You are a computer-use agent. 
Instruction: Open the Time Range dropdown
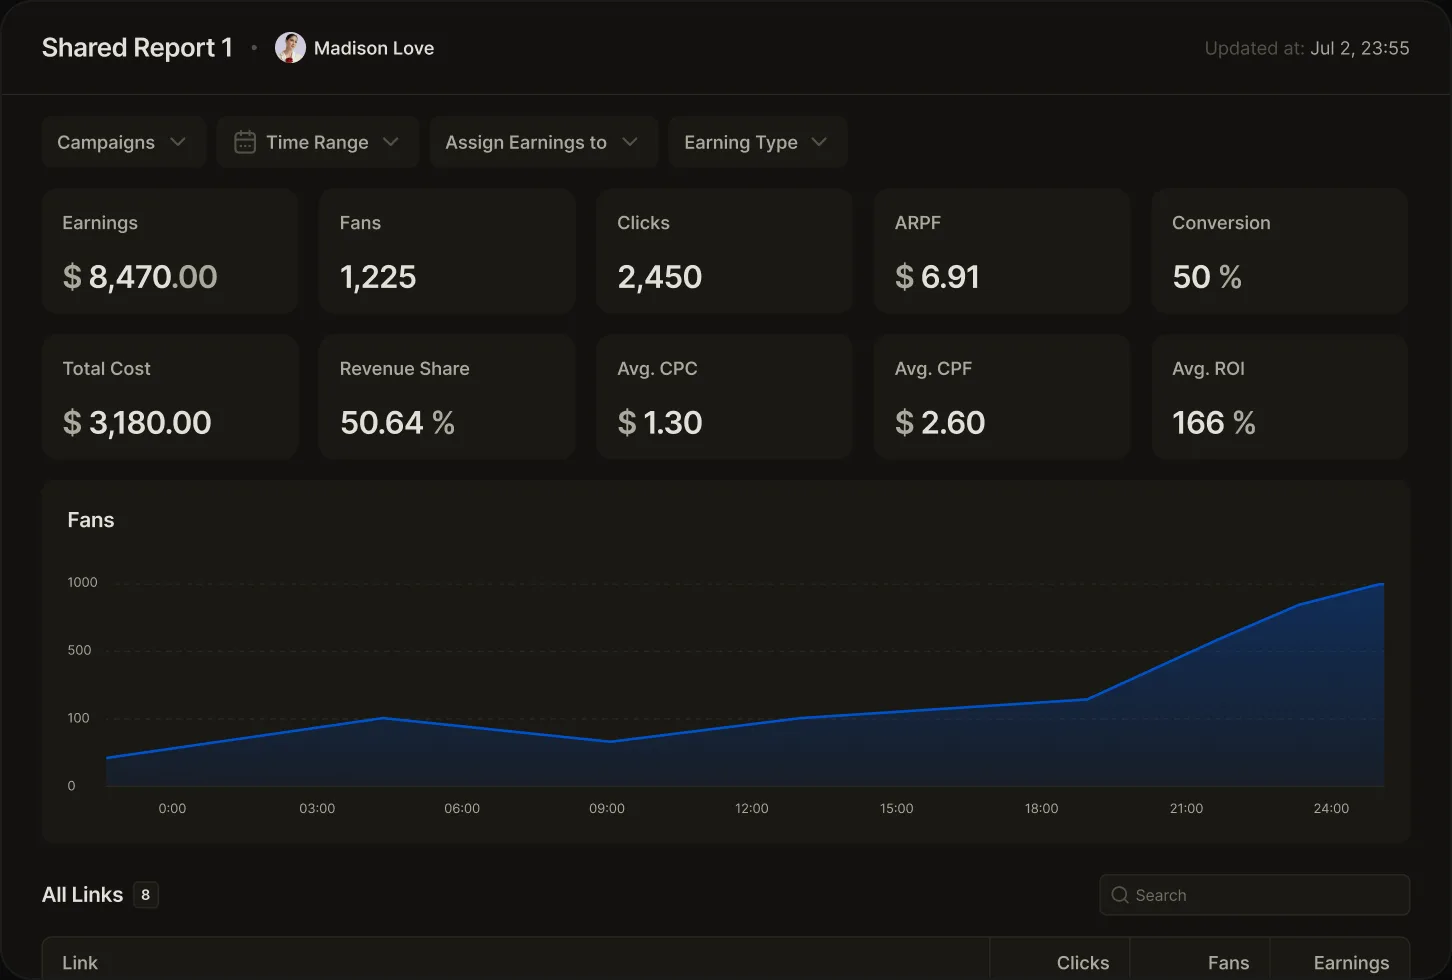coord(317,142)
